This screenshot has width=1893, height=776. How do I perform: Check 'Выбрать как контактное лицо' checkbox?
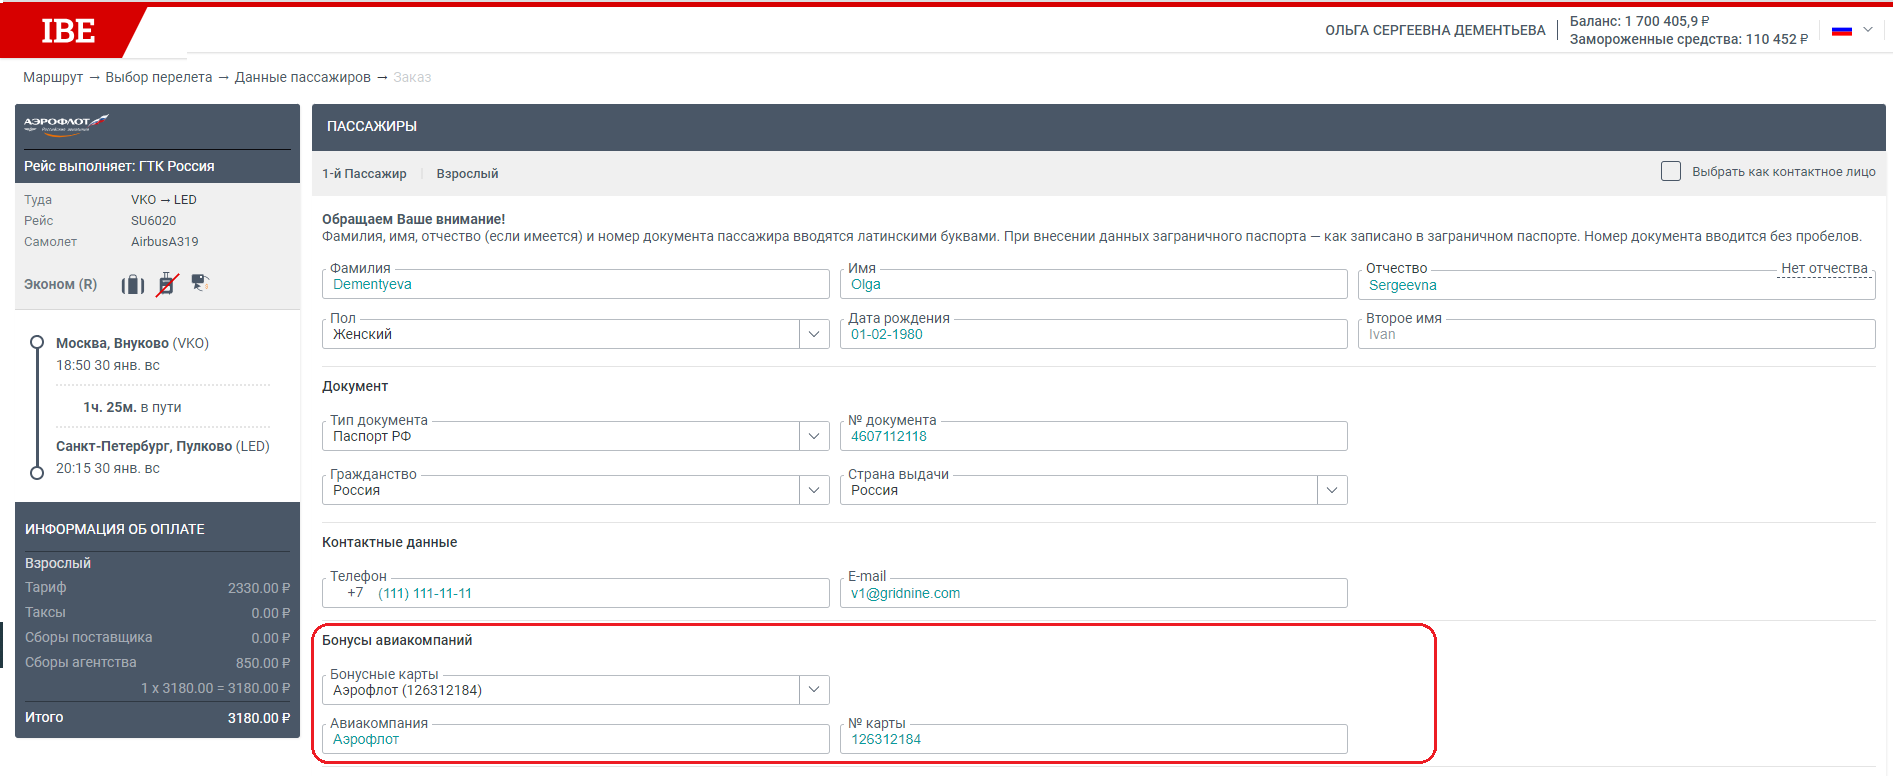pos(1671,172)
